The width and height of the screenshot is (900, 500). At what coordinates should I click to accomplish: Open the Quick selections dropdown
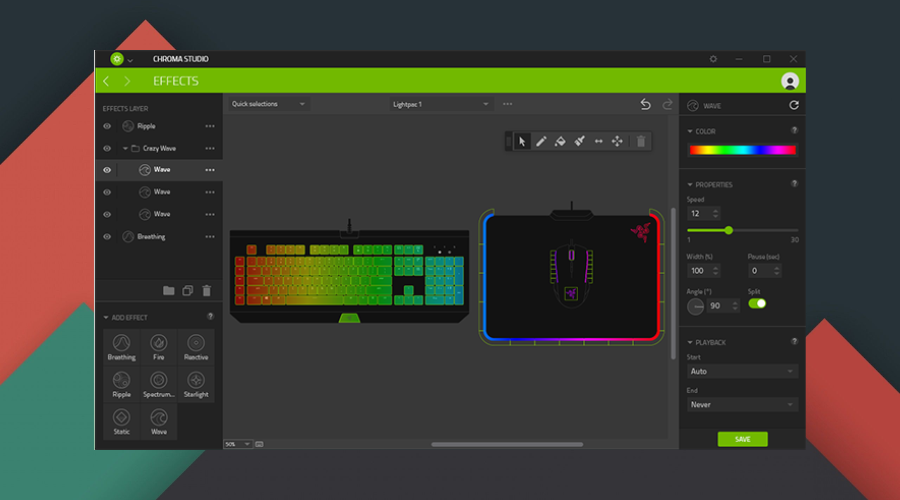coord(268,104)
